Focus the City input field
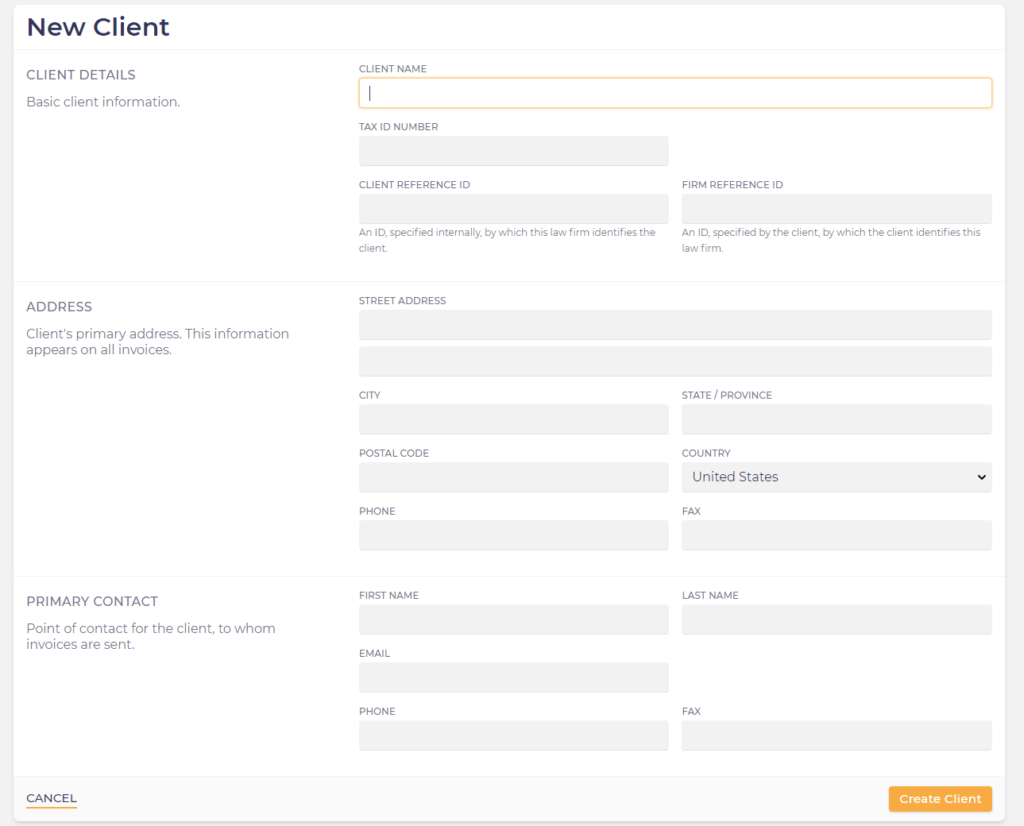The image size is (1024, 826). (513, 419)
